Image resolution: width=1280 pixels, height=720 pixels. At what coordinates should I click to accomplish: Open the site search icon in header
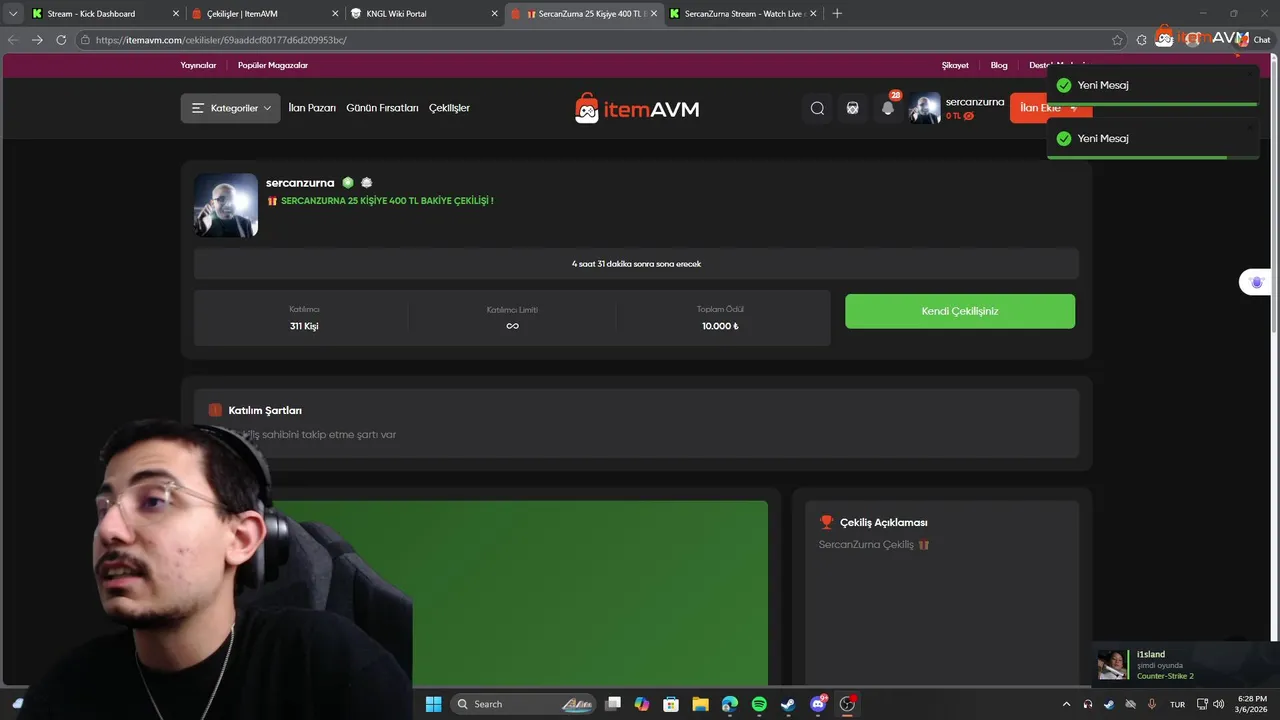pos(817,108)
